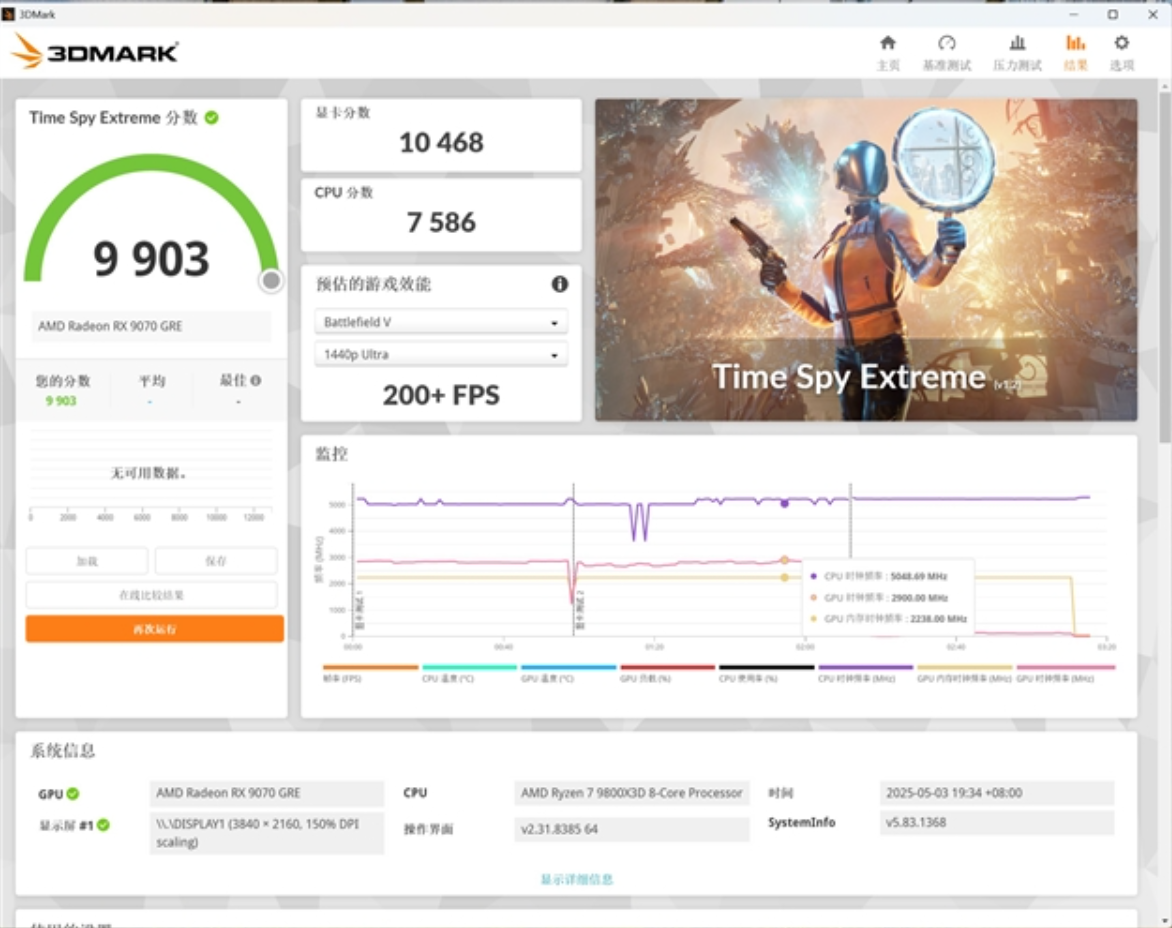Click the CPU 分数 value 7 586
The height and width of the screenshot is (928, 1172).
[x=441, y=222]
